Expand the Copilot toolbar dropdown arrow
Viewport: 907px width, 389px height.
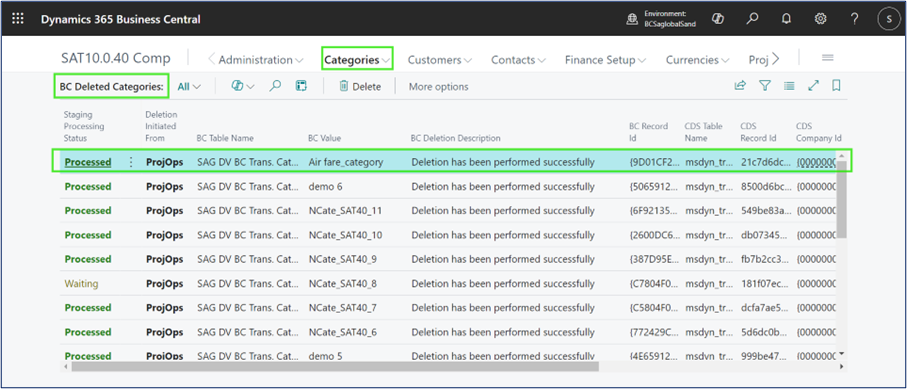(250, 86)
